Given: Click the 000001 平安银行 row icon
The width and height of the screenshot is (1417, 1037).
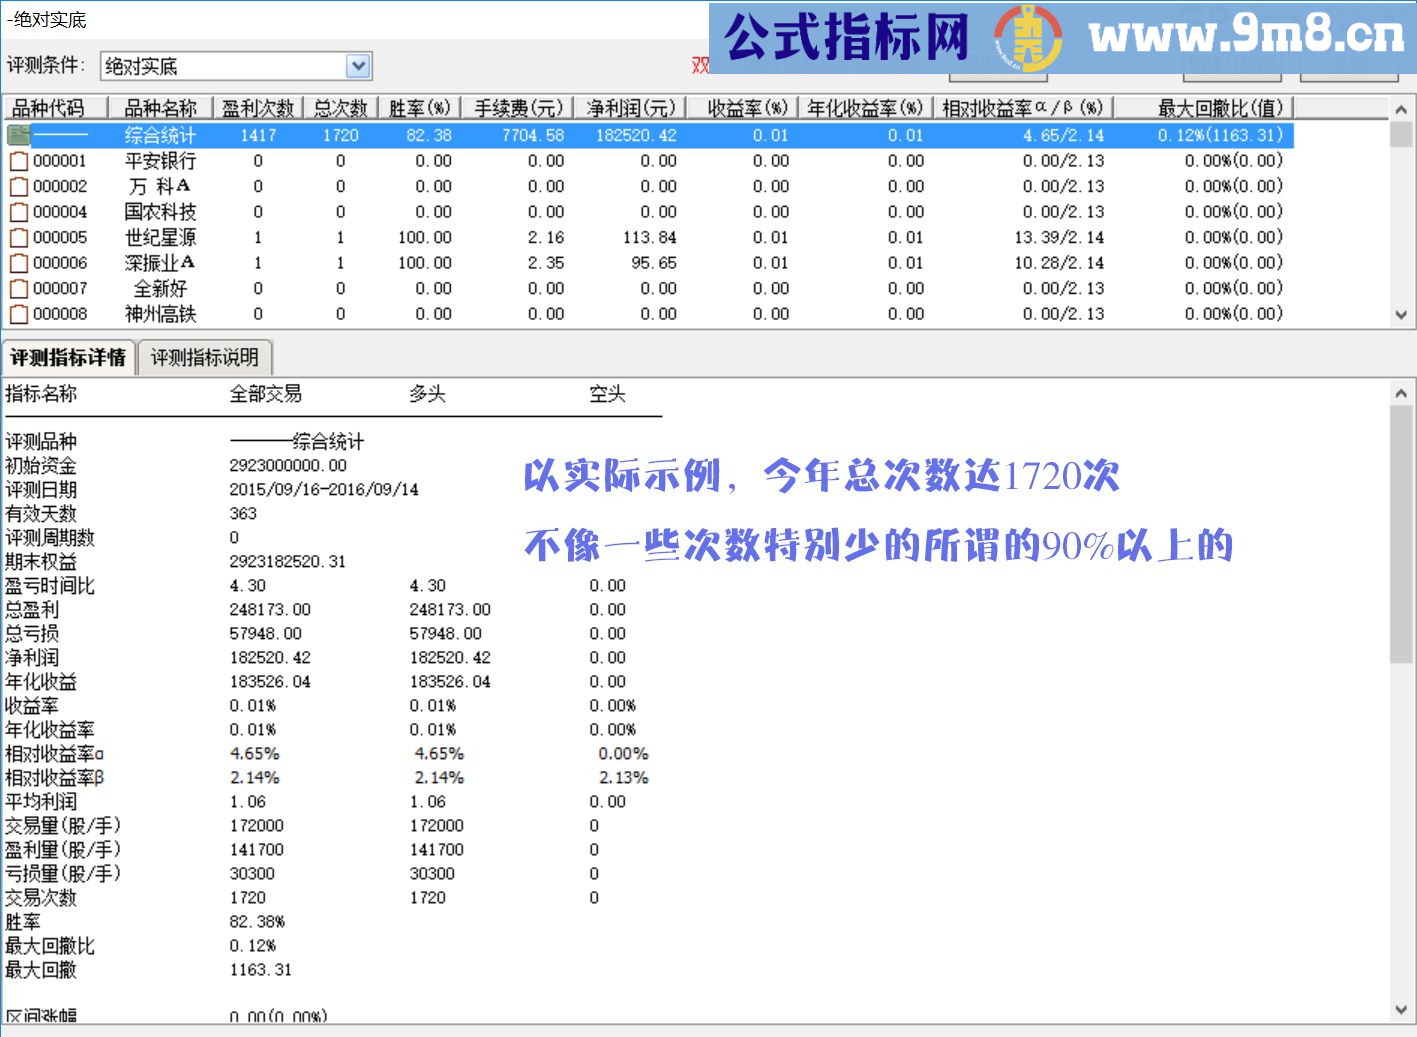Looking at the screenshot, I should point(18,161).
